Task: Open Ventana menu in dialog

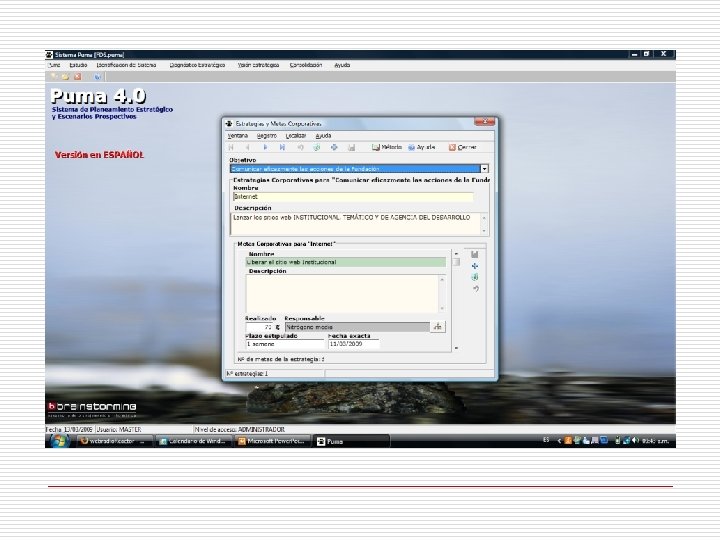Action: (x=237, y=136)
